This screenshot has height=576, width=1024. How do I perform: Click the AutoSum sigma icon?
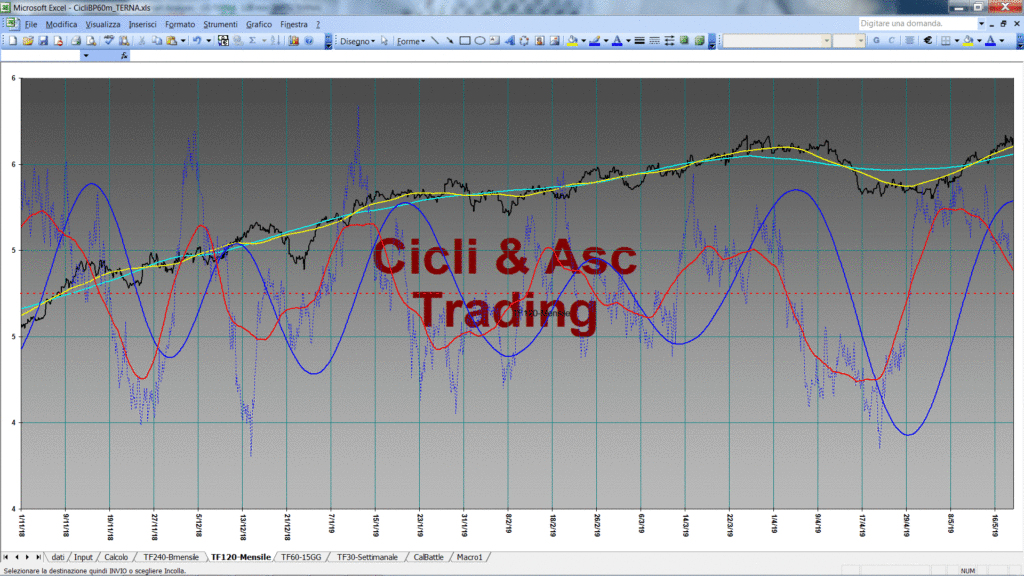pyautogui.click(x=252, y=40)
